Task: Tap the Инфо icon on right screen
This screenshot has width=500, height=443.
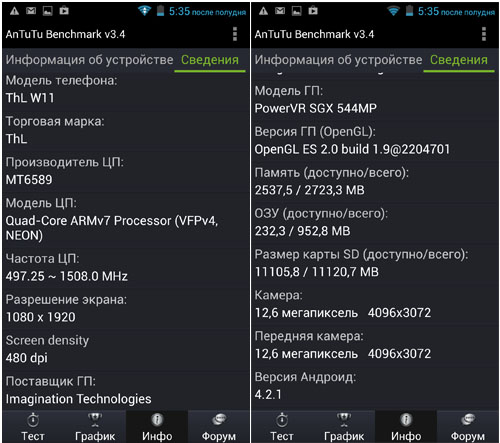Action: [406, 420]
